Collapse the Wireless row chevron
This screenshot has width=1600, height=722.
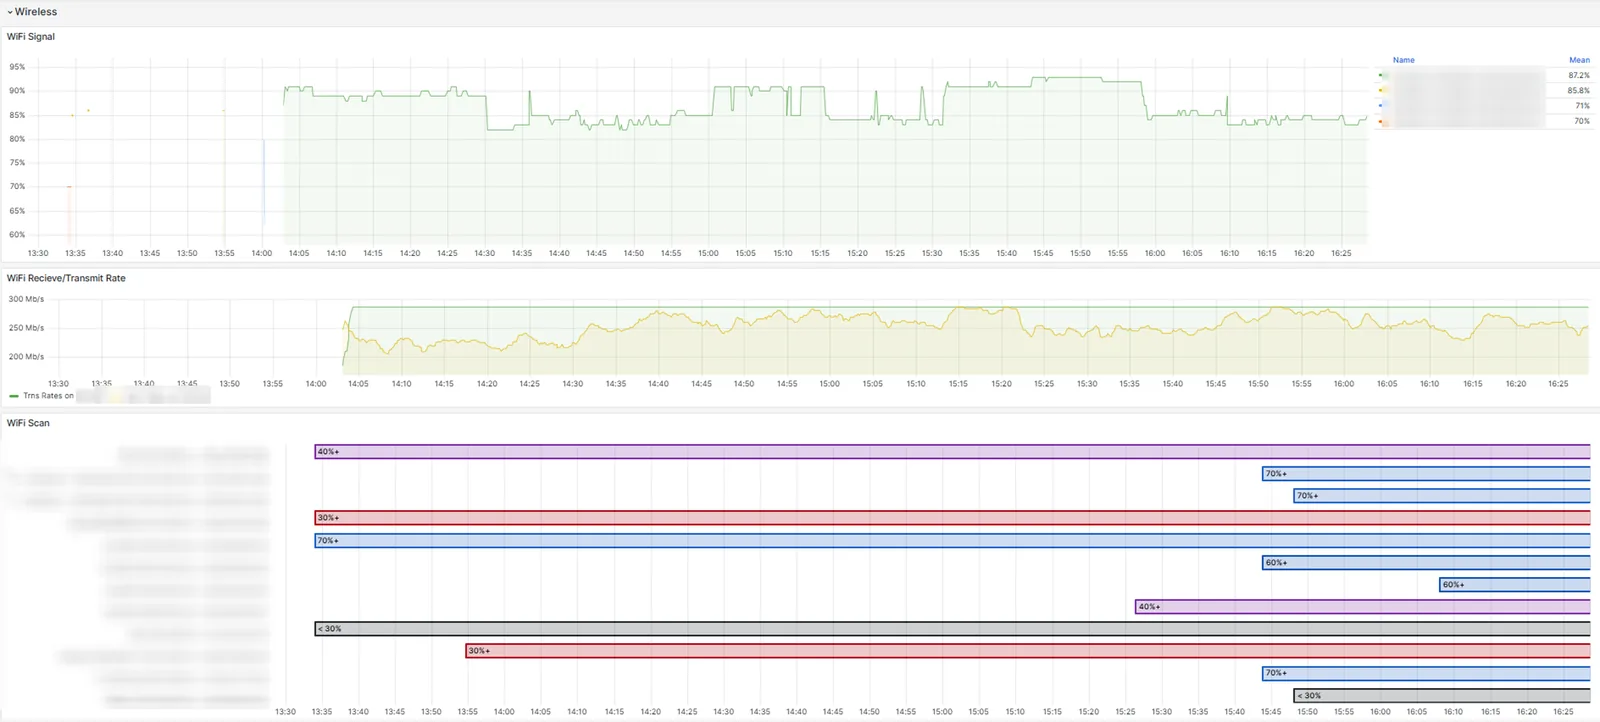[x=10, y=12]
